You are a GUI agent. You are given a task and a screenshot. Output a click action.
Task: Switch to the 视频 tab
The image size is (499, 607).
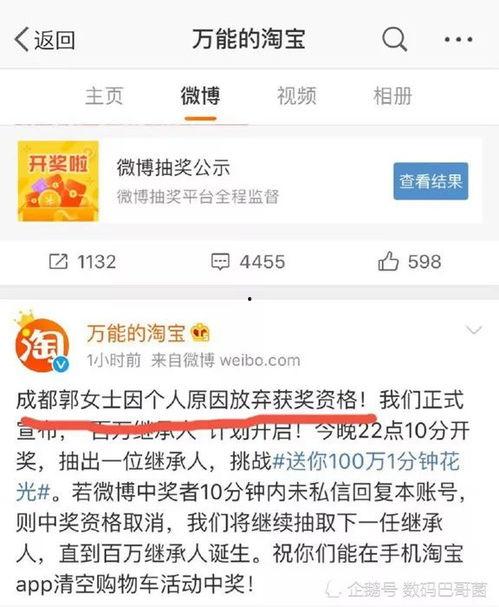[x=297, y=96]
